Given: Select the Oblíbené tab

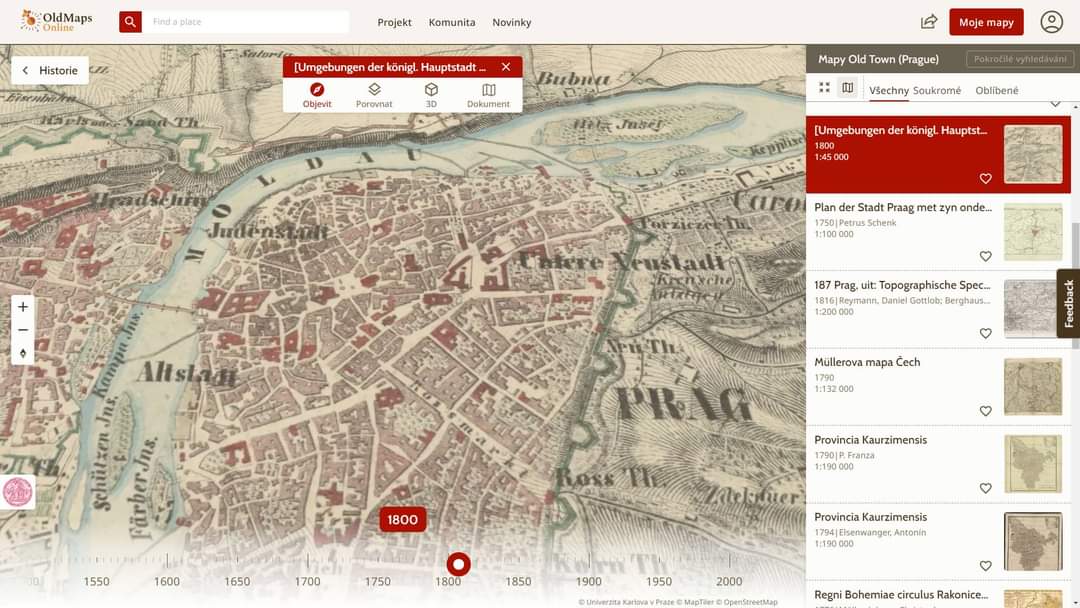Looking at the screenshot, I should coord(997,90).
